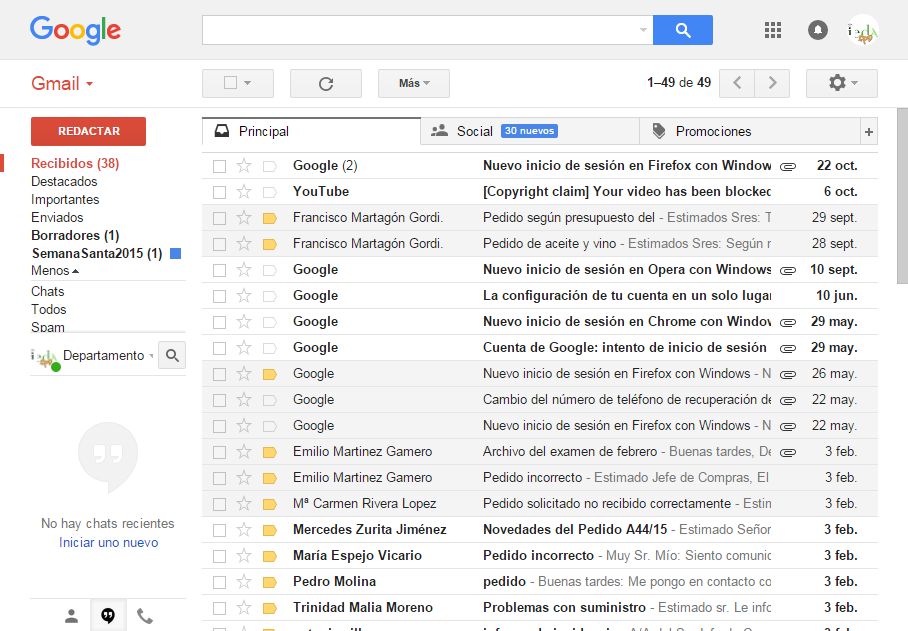Open the Destacados folder

[64, 182]
